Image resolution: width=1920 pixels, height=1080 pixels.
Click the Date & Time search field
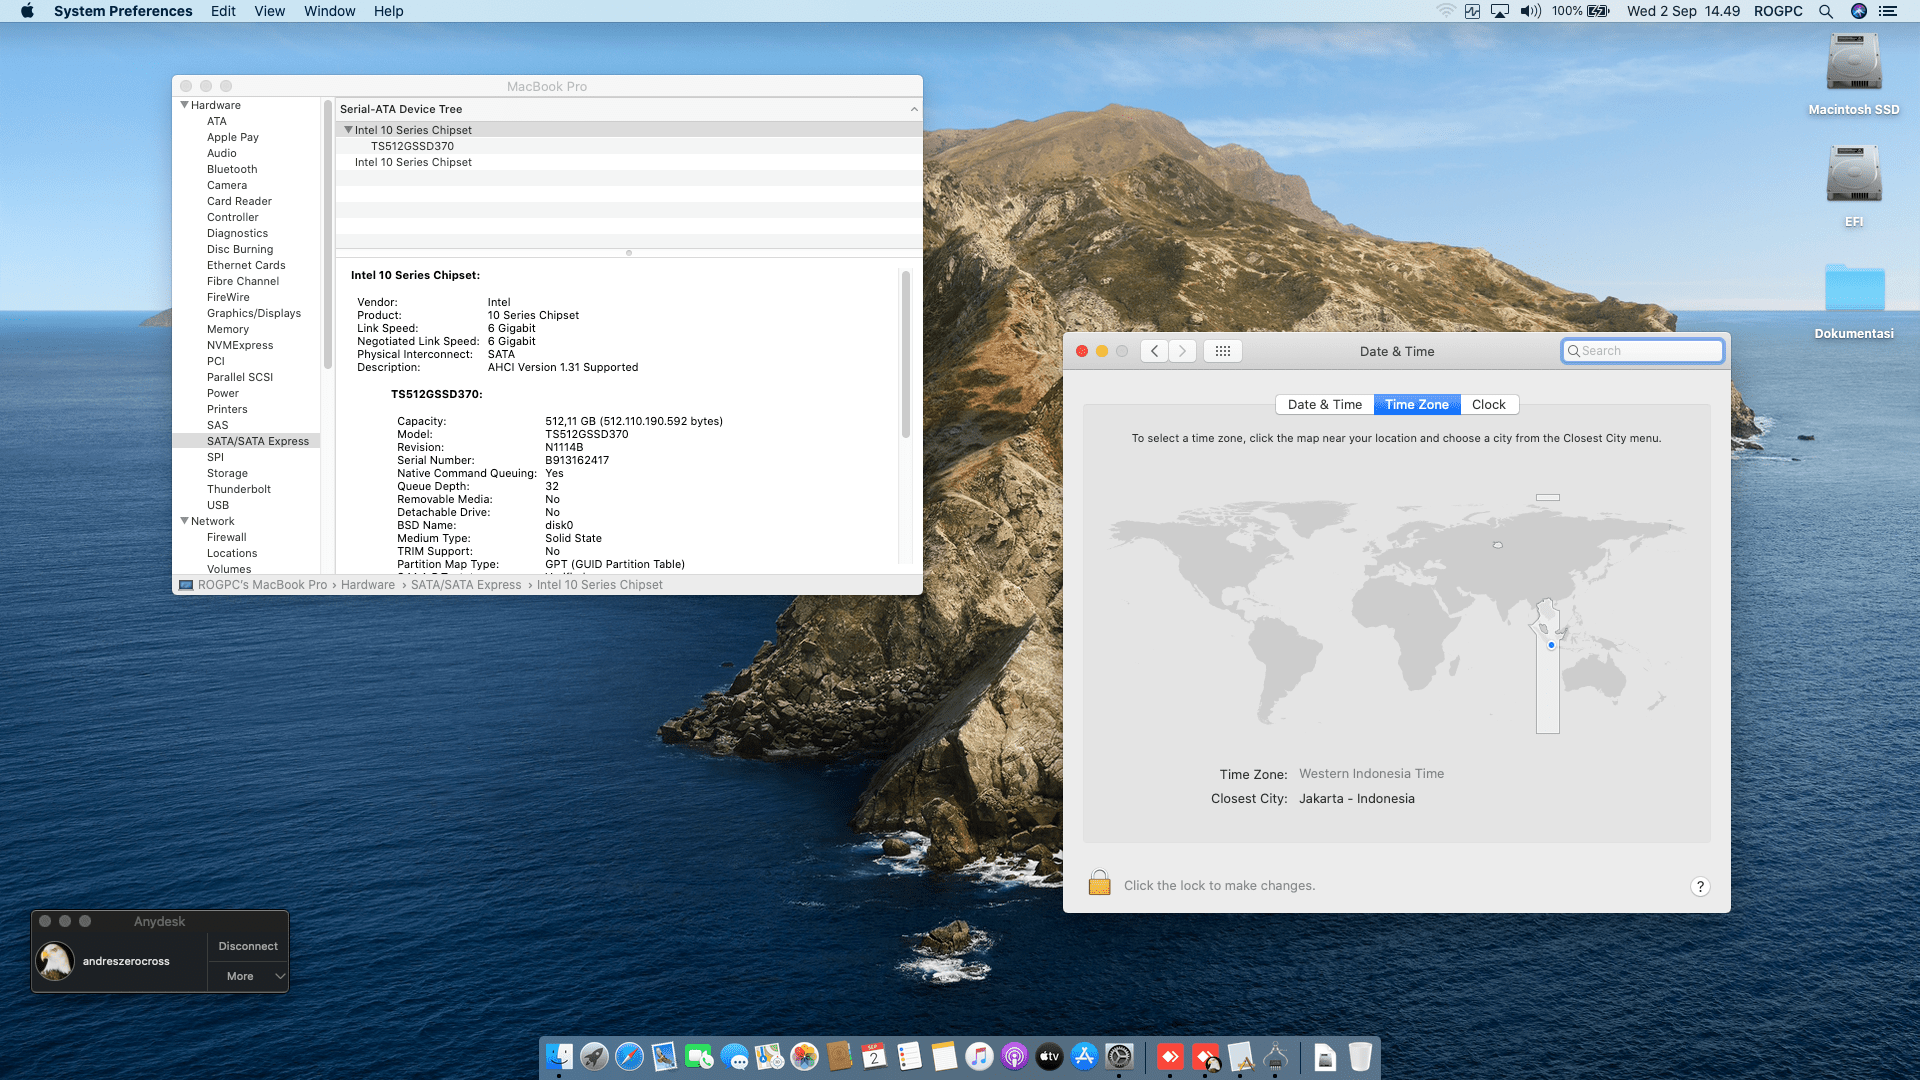tap(1642, 351)
